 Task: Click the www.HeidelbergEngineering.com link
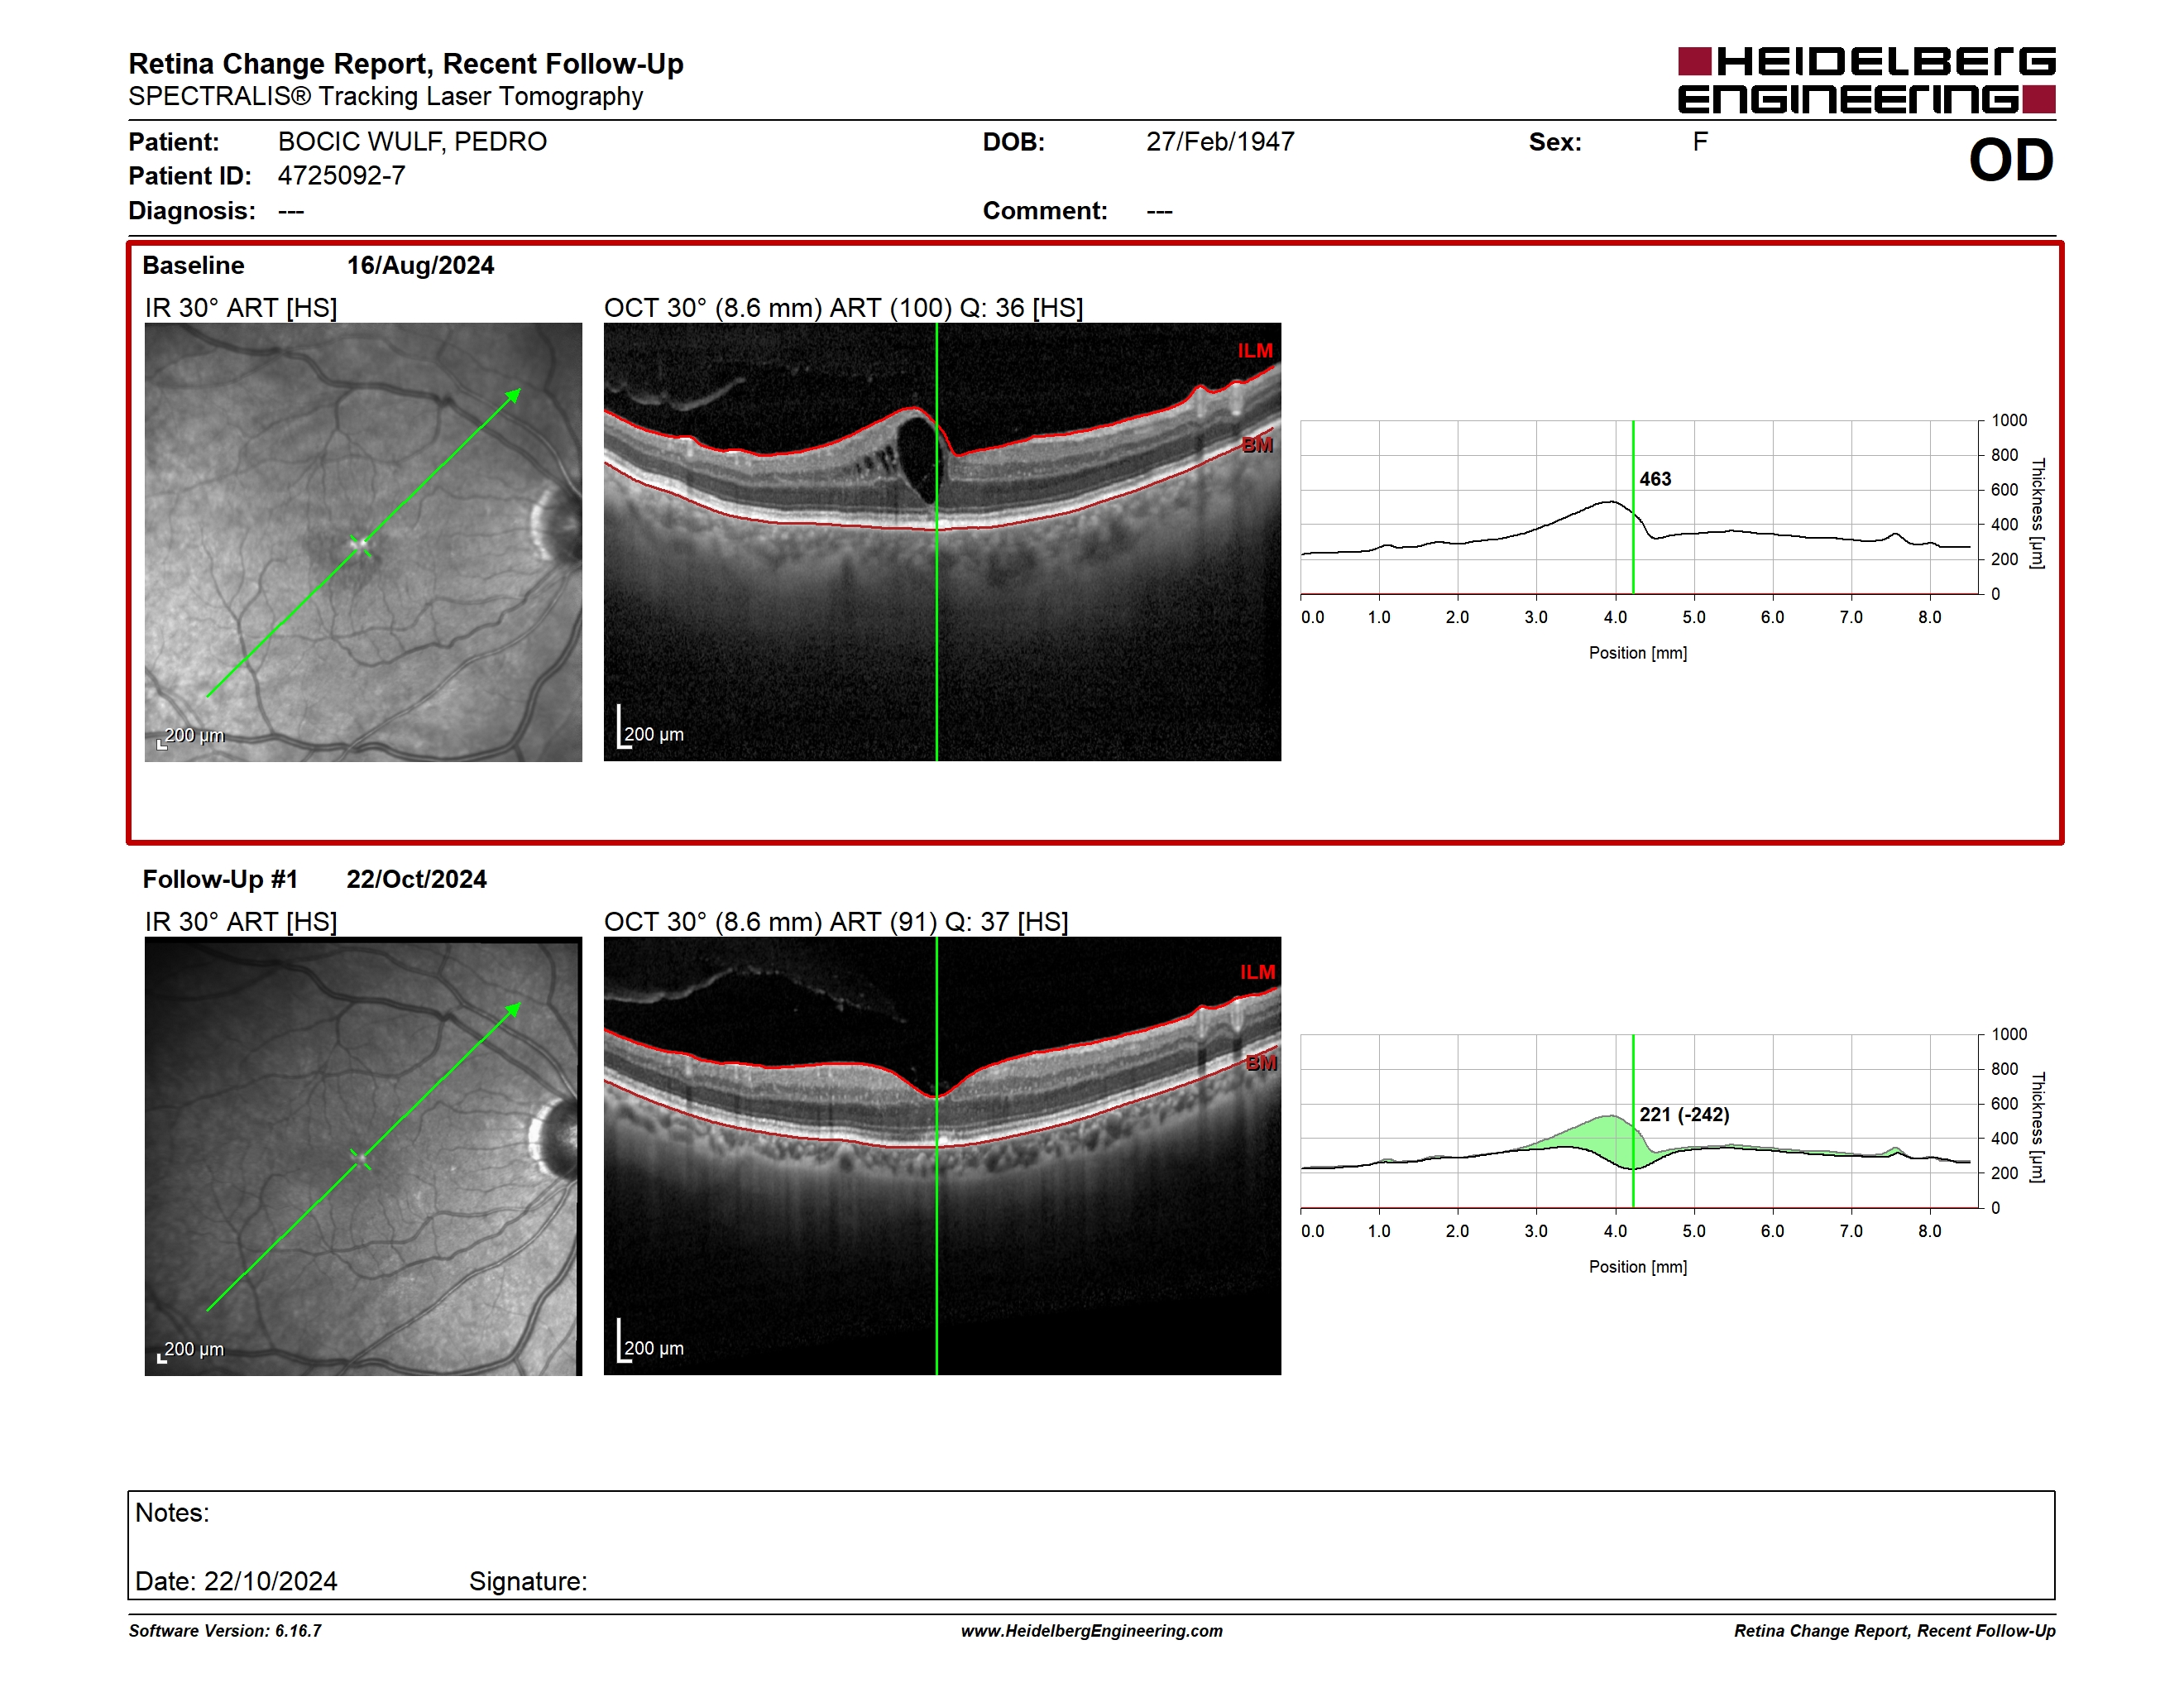[x=1092, y=1631]
